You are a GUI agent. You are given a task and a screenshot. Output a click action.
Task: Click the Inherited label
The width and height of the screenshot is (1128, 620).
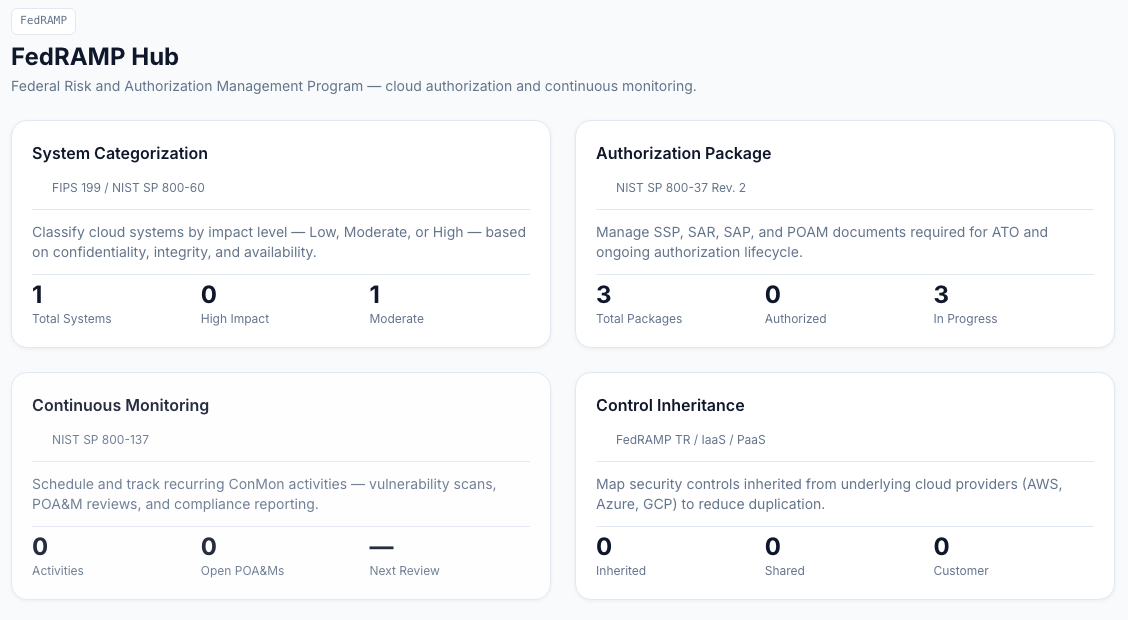(x=621, y=570)
